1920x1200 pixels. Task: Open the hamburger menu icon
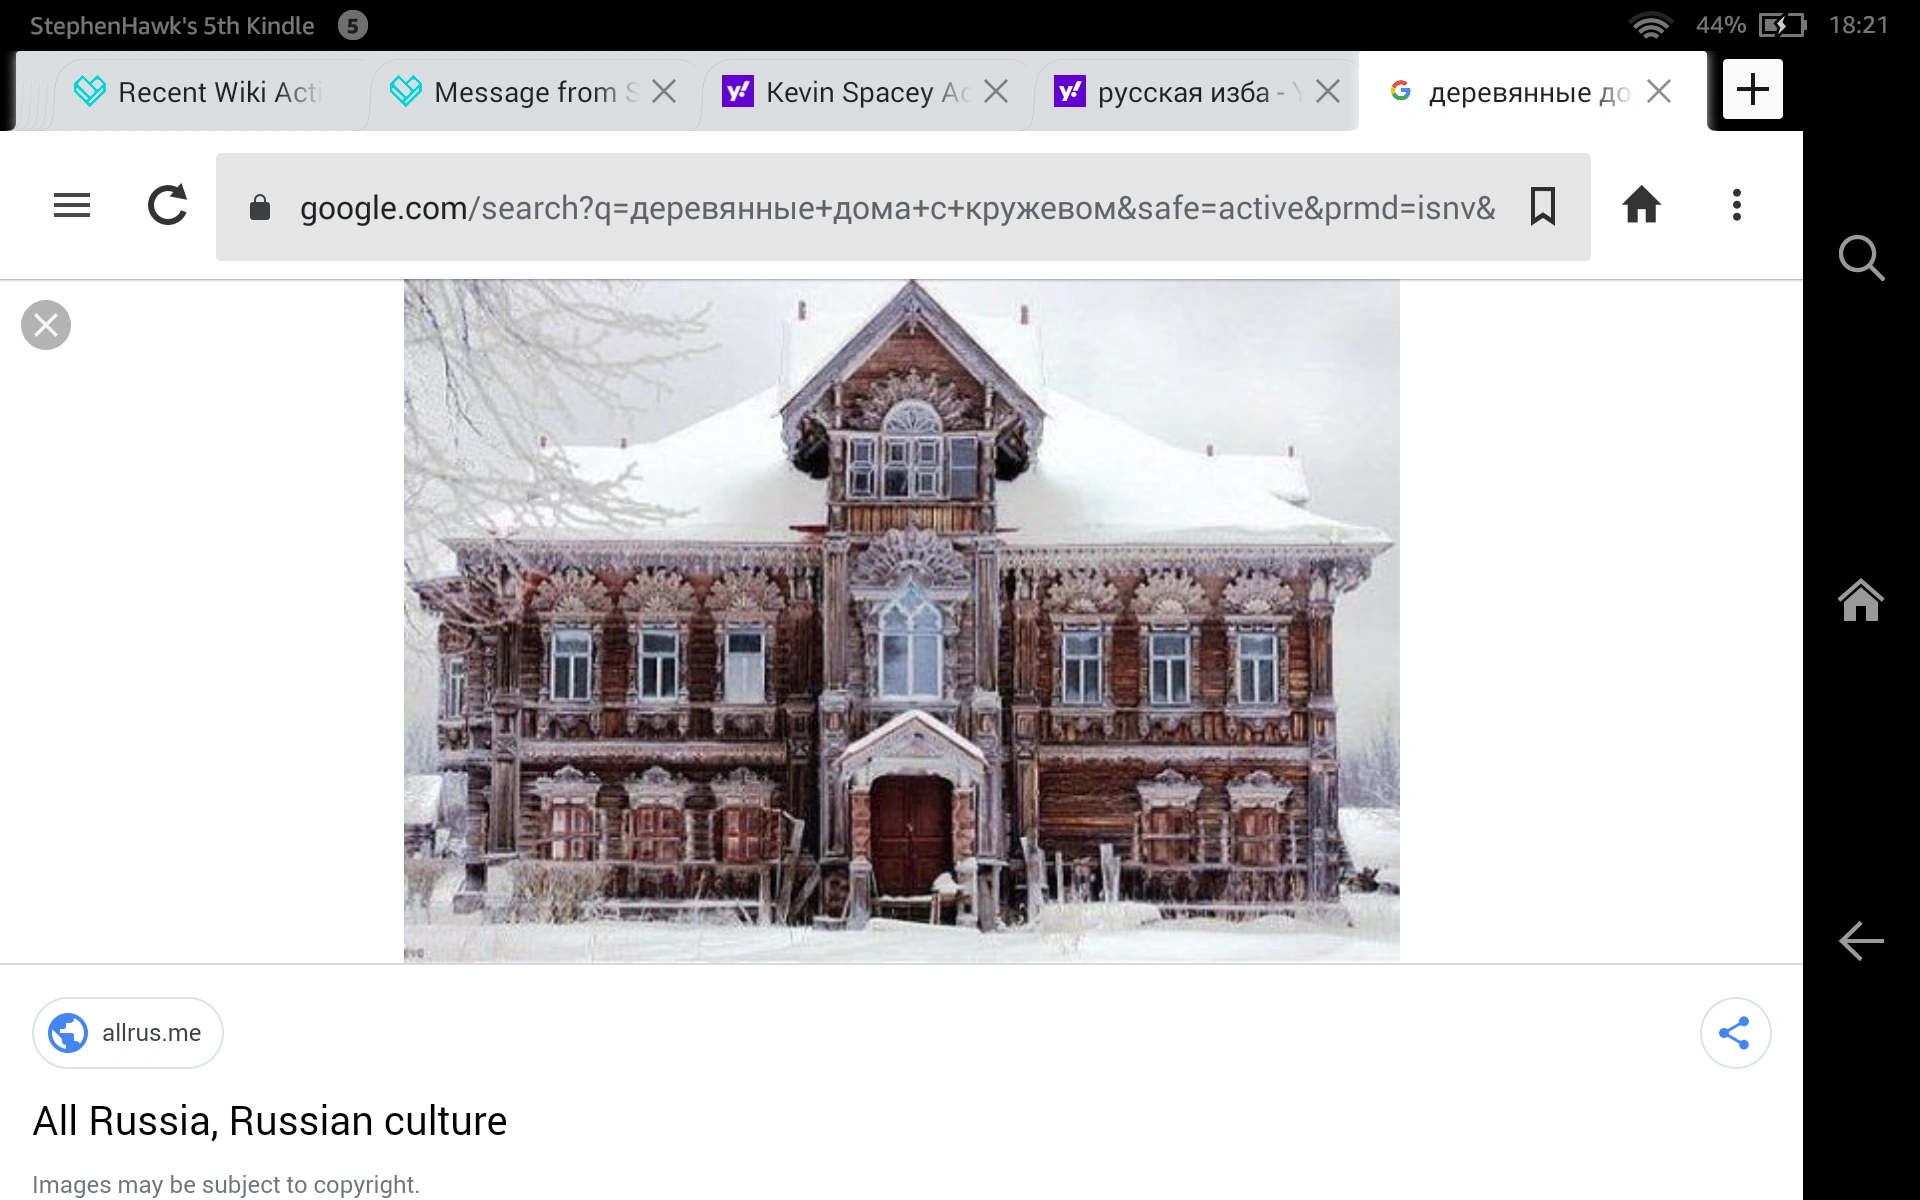pyautogui.click(x=72, y=206)
